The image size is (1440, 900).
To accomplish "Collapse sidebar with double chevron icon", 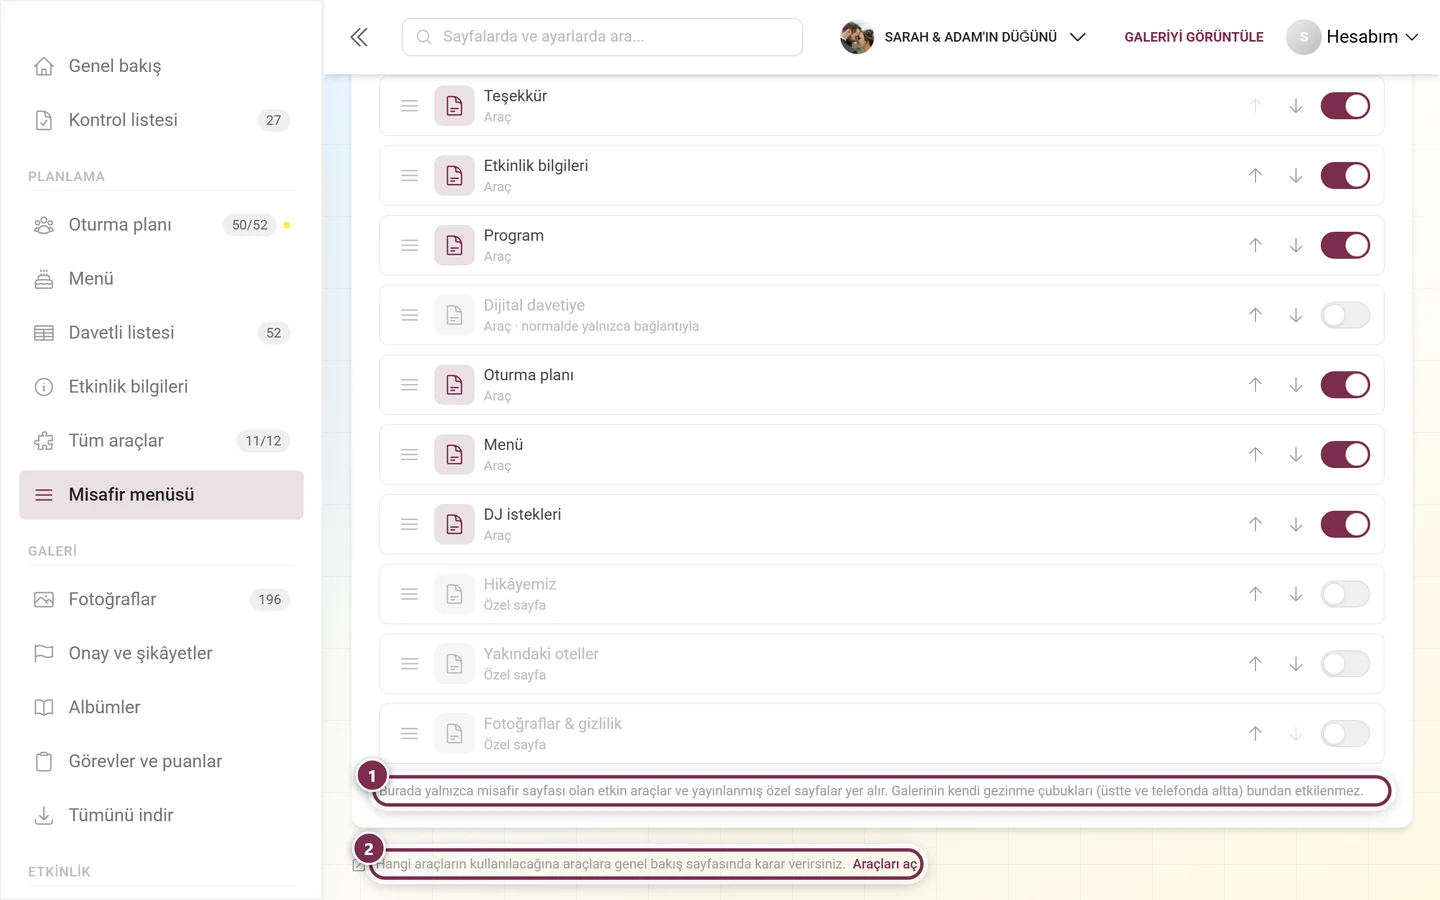I will tap(359, 37).
